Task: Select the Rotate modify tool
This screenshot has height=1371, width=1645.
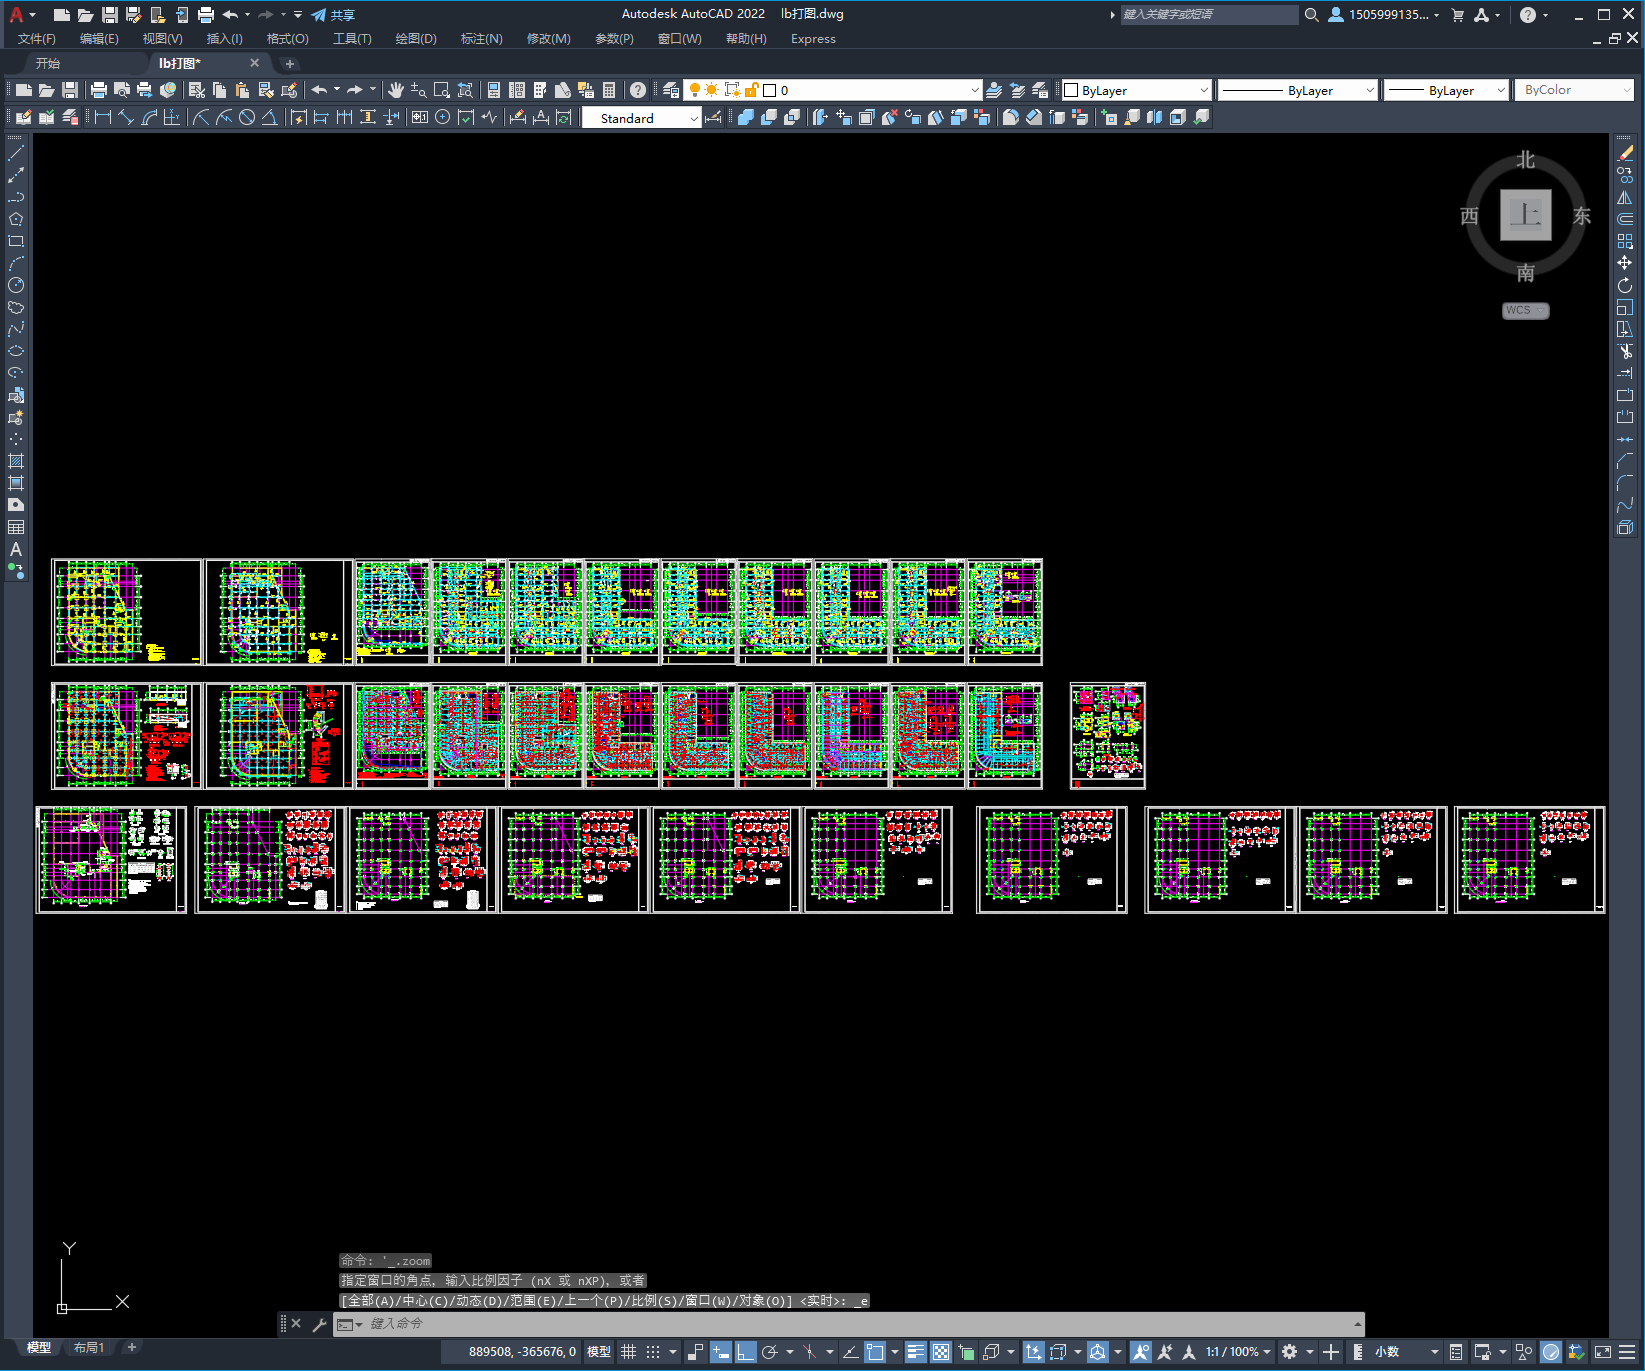Action: coord(1625,285)
